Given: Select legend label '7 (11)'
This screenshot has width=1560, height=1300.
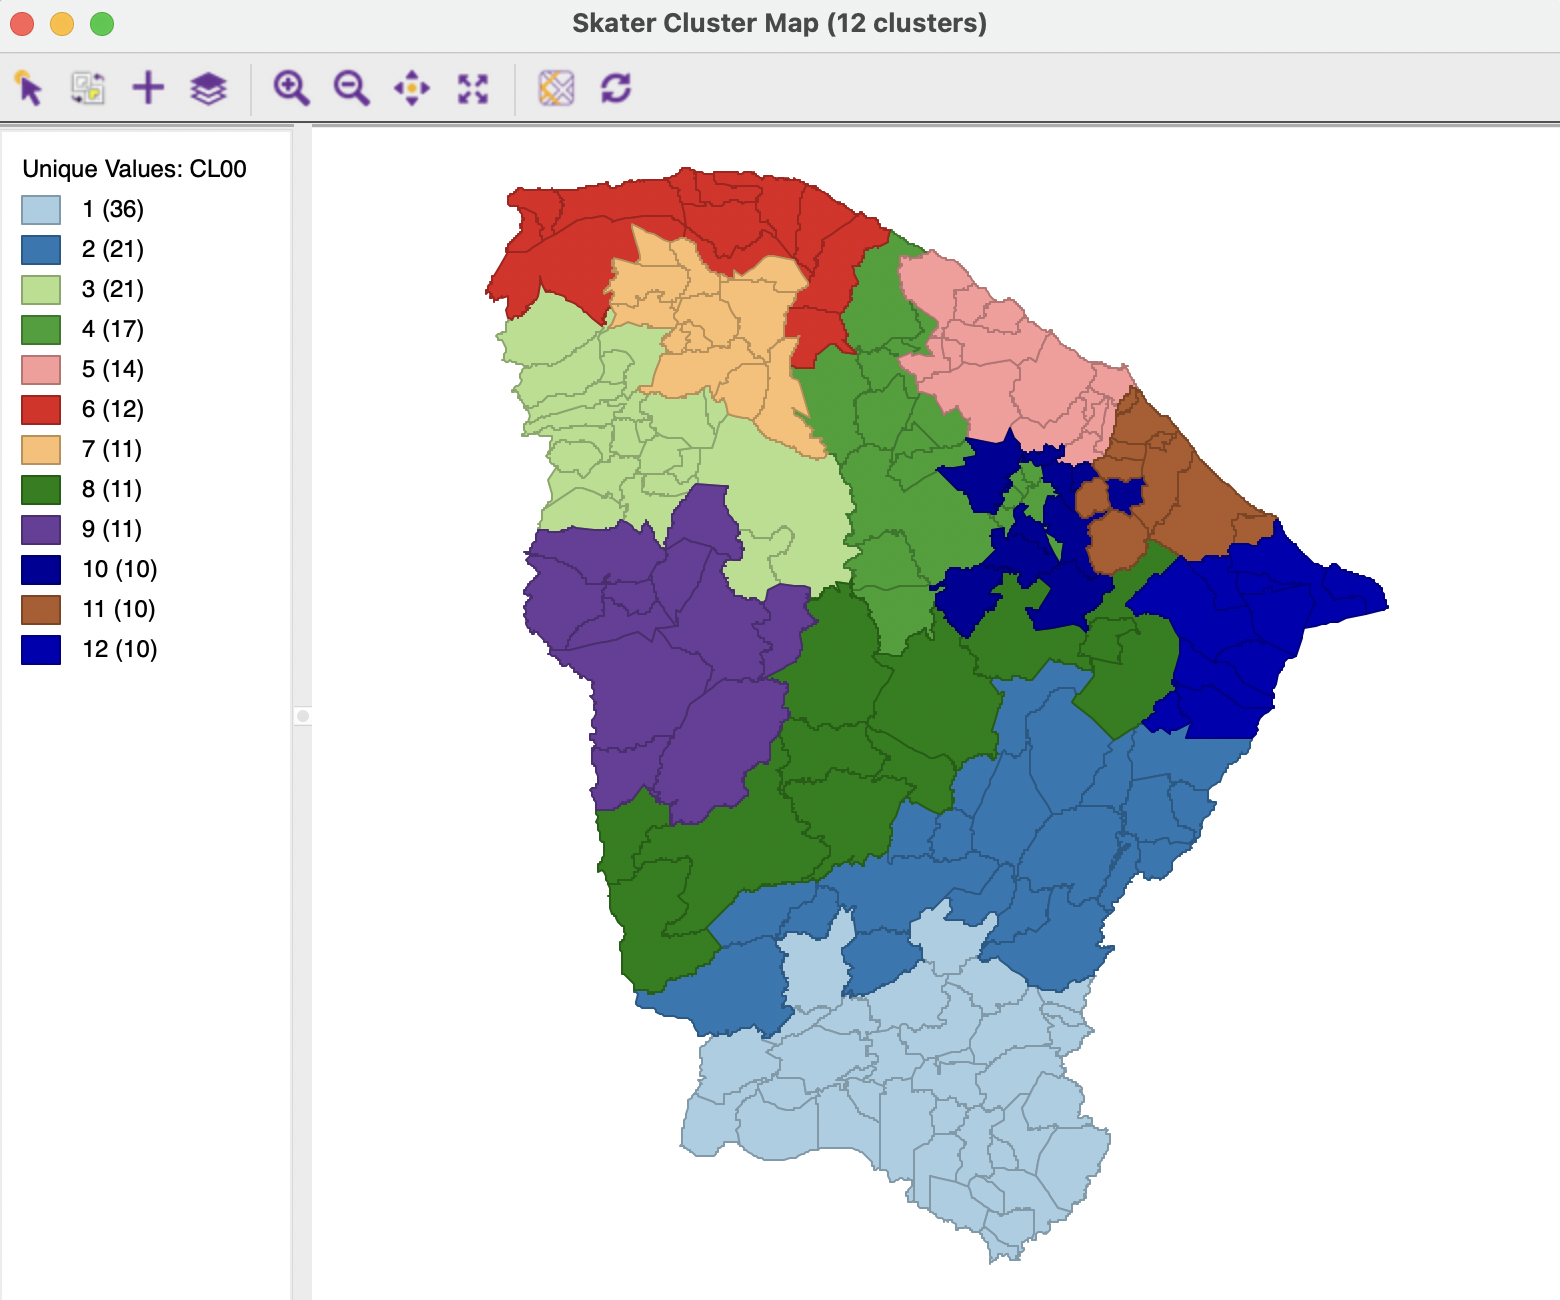Looking at the screenshot, I should pyautogui.click(x=112, y=449).
